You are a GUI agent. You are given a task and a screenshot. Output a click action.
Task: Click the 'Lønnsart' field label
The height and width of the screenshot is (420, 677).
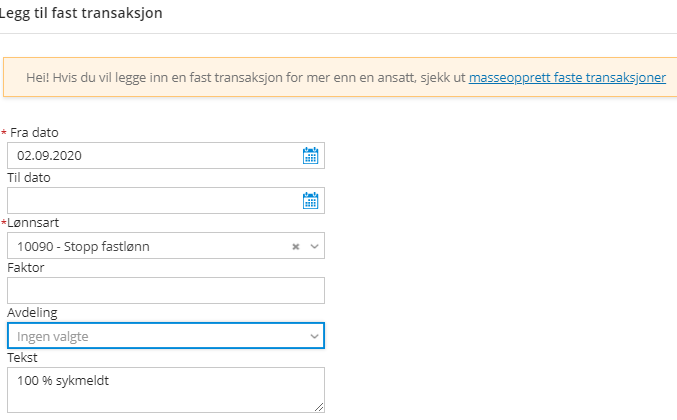coord(36,222)
